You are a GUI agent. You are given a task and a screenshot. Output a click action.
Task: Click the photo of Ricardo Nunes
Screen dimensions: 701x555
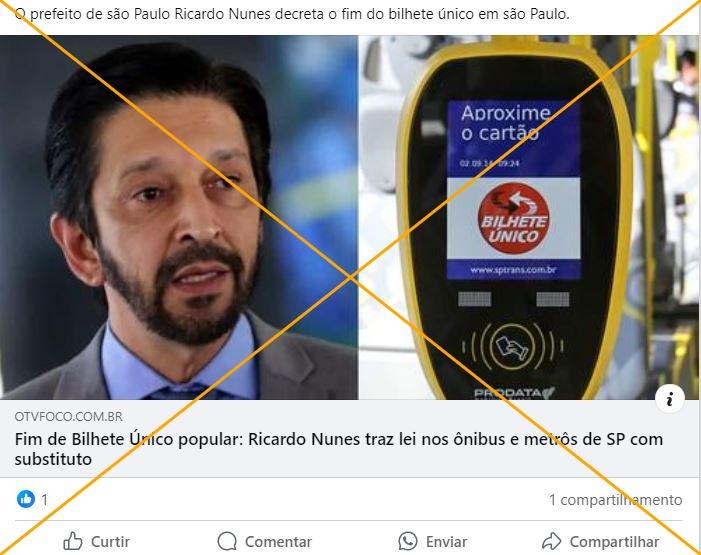pos(179,217)
